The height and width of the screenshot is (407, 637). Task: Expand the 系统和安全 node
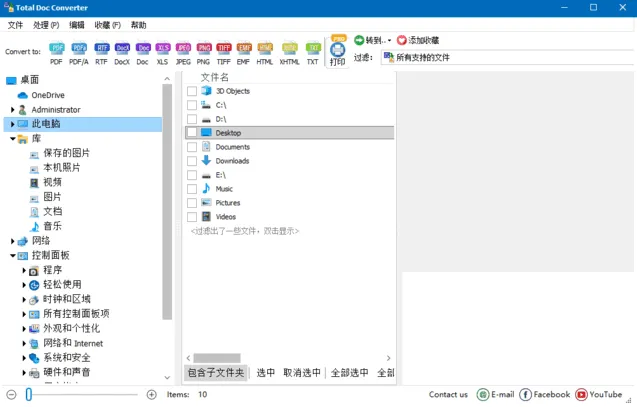click(24, 358)
